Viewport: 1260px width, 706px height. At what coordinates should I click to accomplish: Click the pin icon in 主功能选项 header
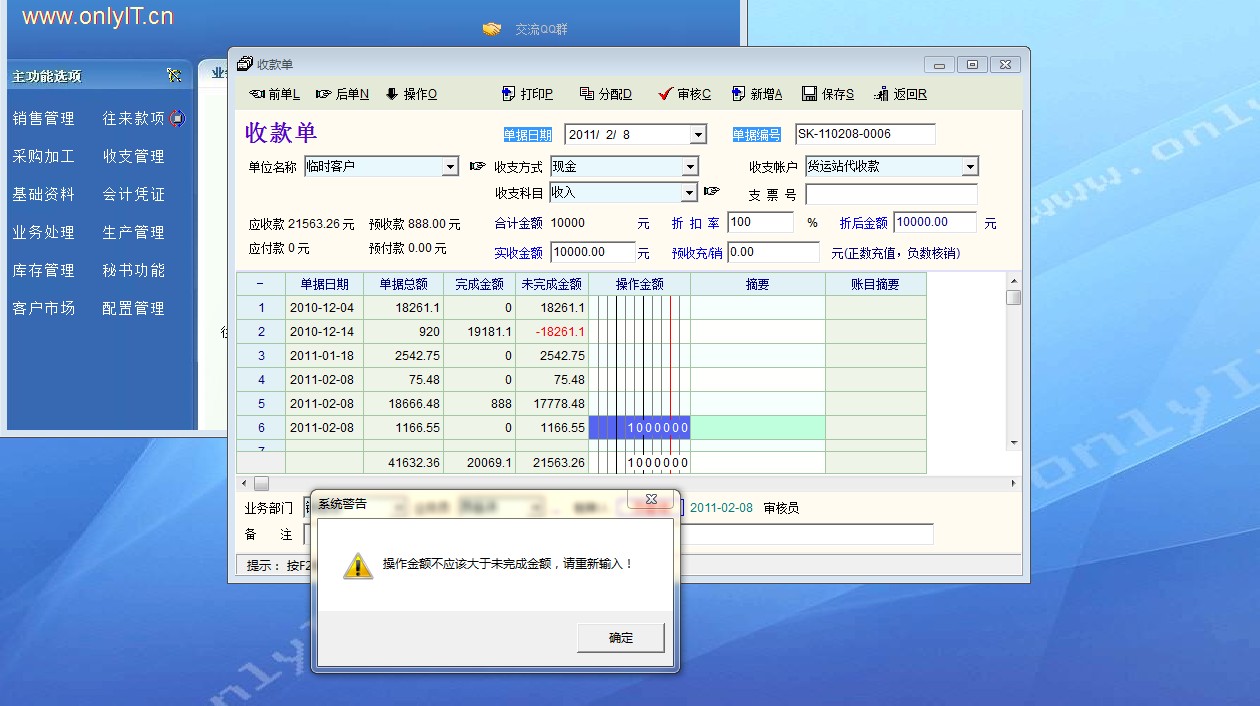174,76
